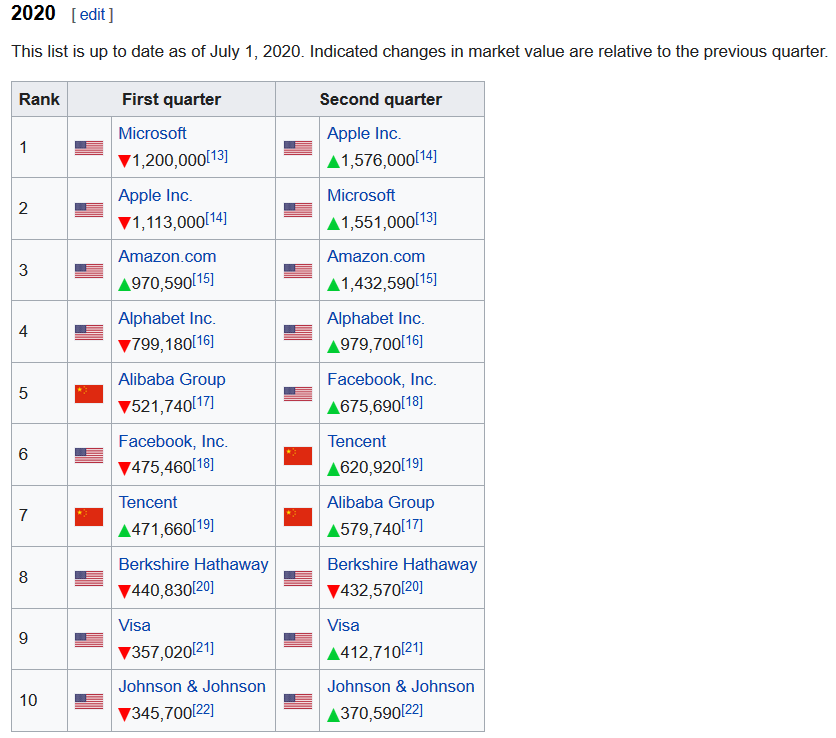Open the Microsoft link in Second quarter rank 2

361,195
